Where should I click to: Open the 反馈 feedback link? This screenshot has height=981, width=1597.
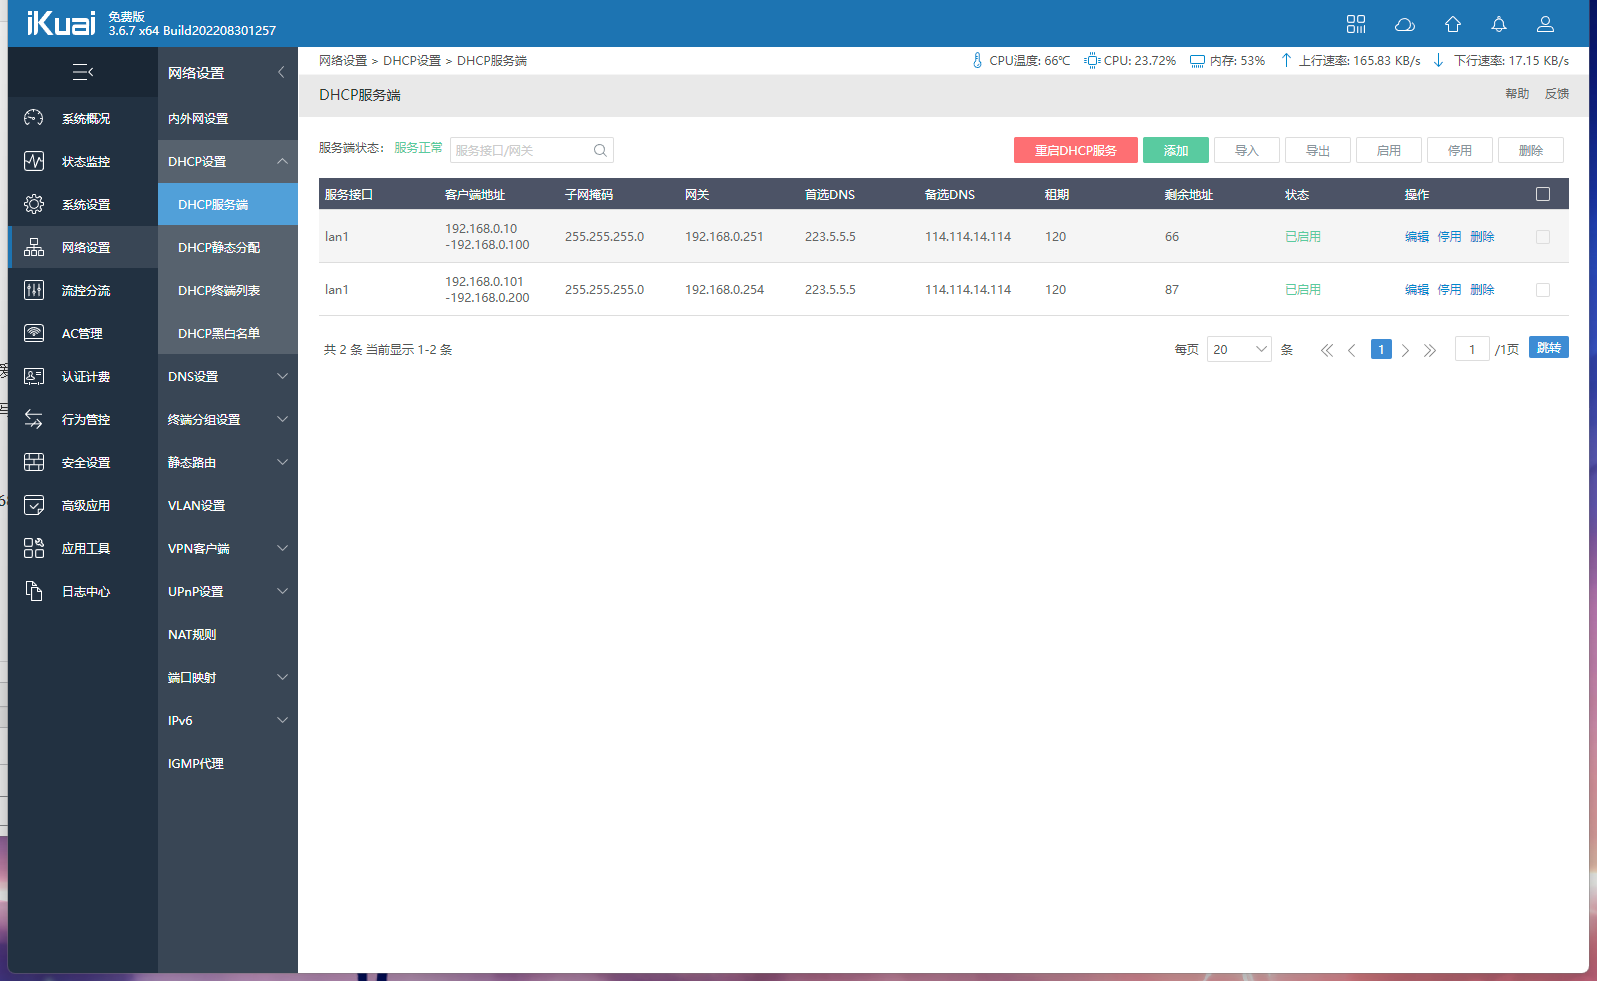click(x=1557, y=94)
